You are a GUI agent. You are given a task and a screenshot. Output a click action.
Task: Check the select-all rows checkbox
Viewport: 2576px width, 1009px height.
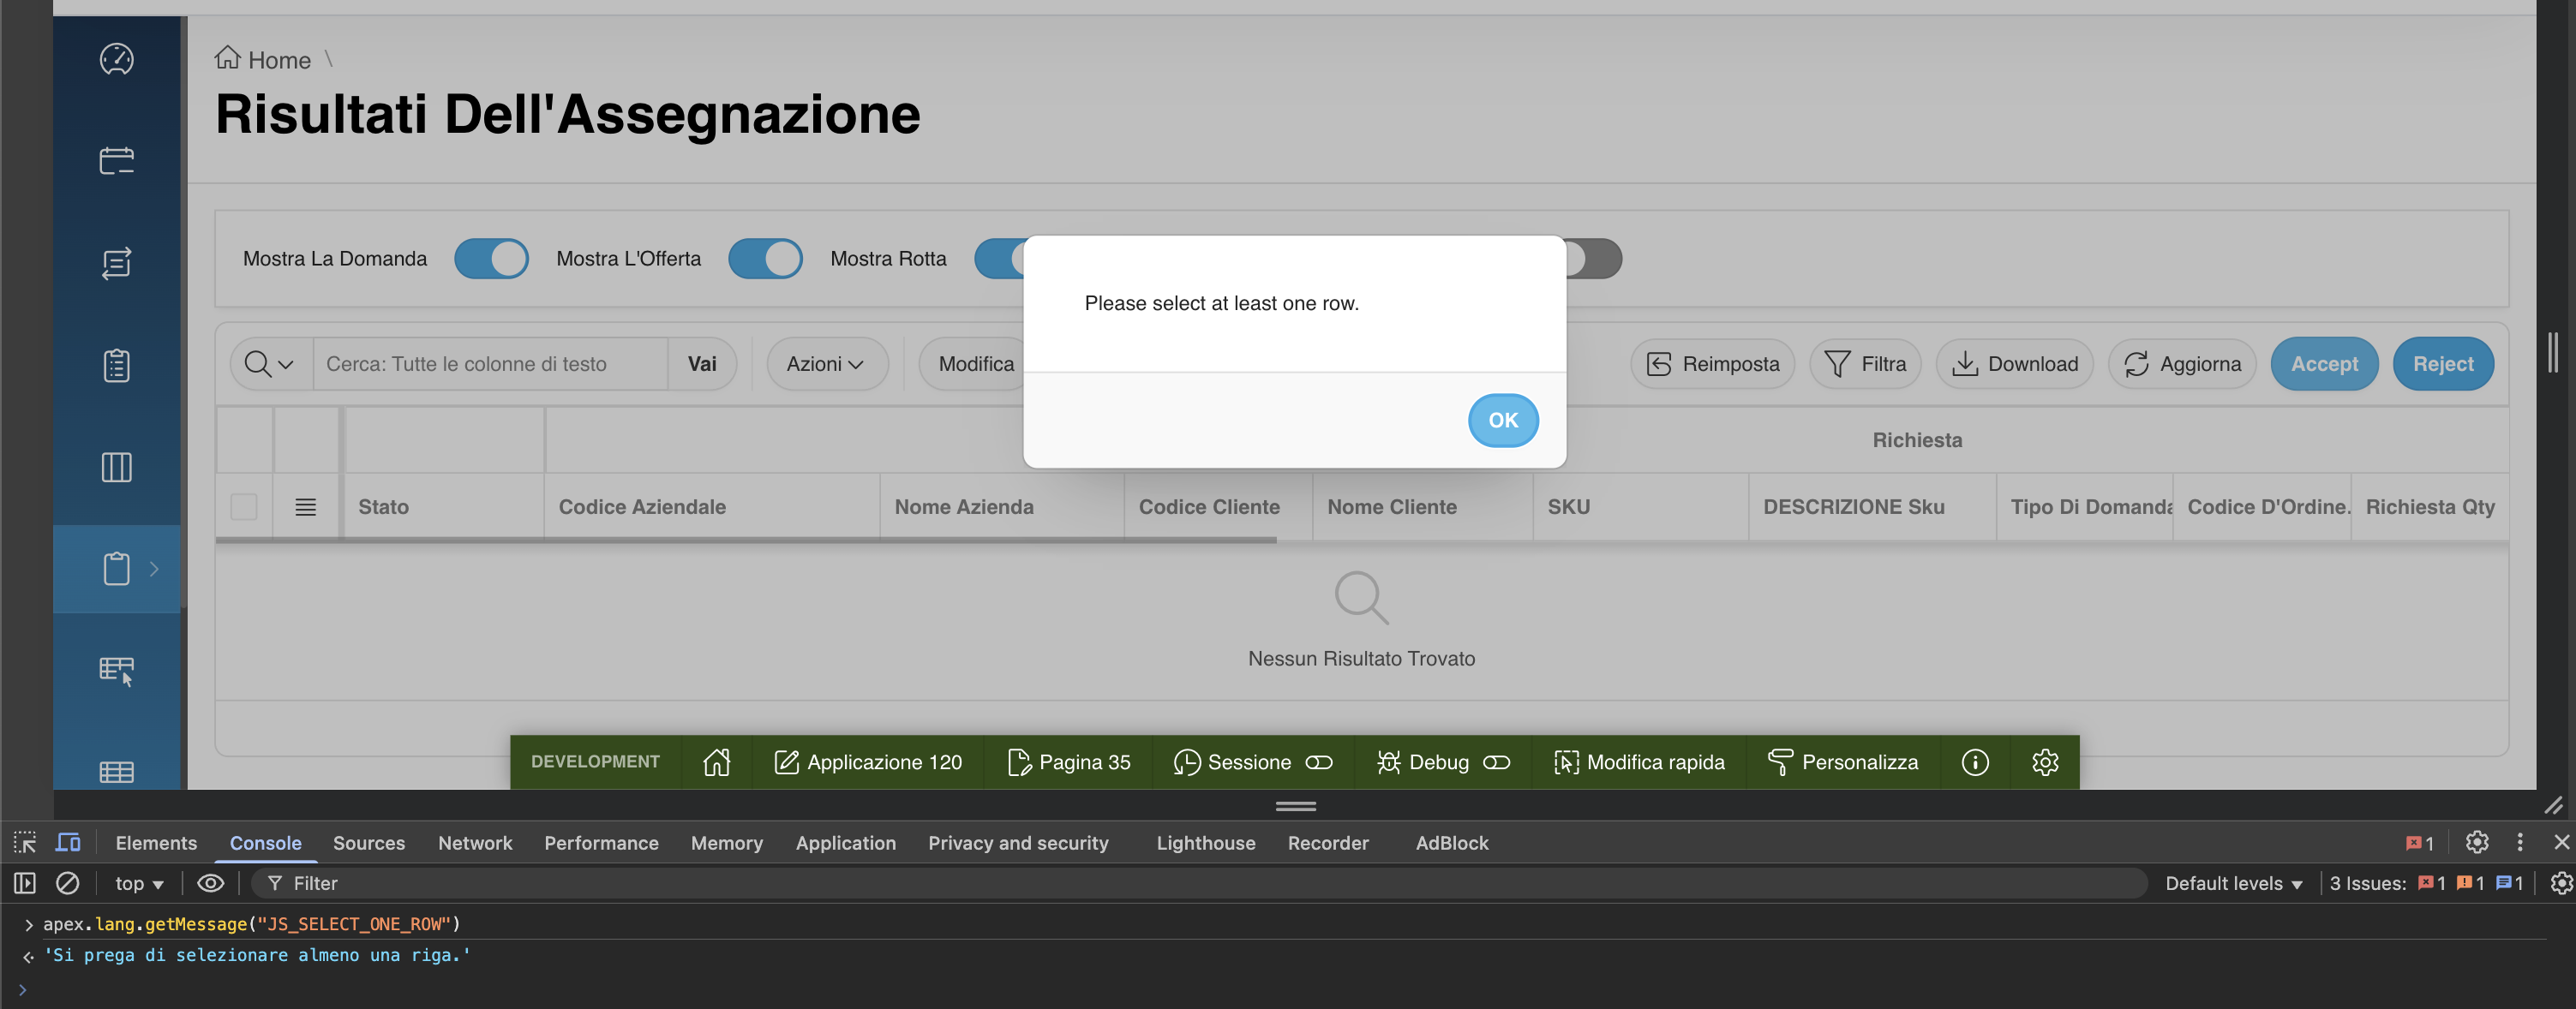click(244, 507)
